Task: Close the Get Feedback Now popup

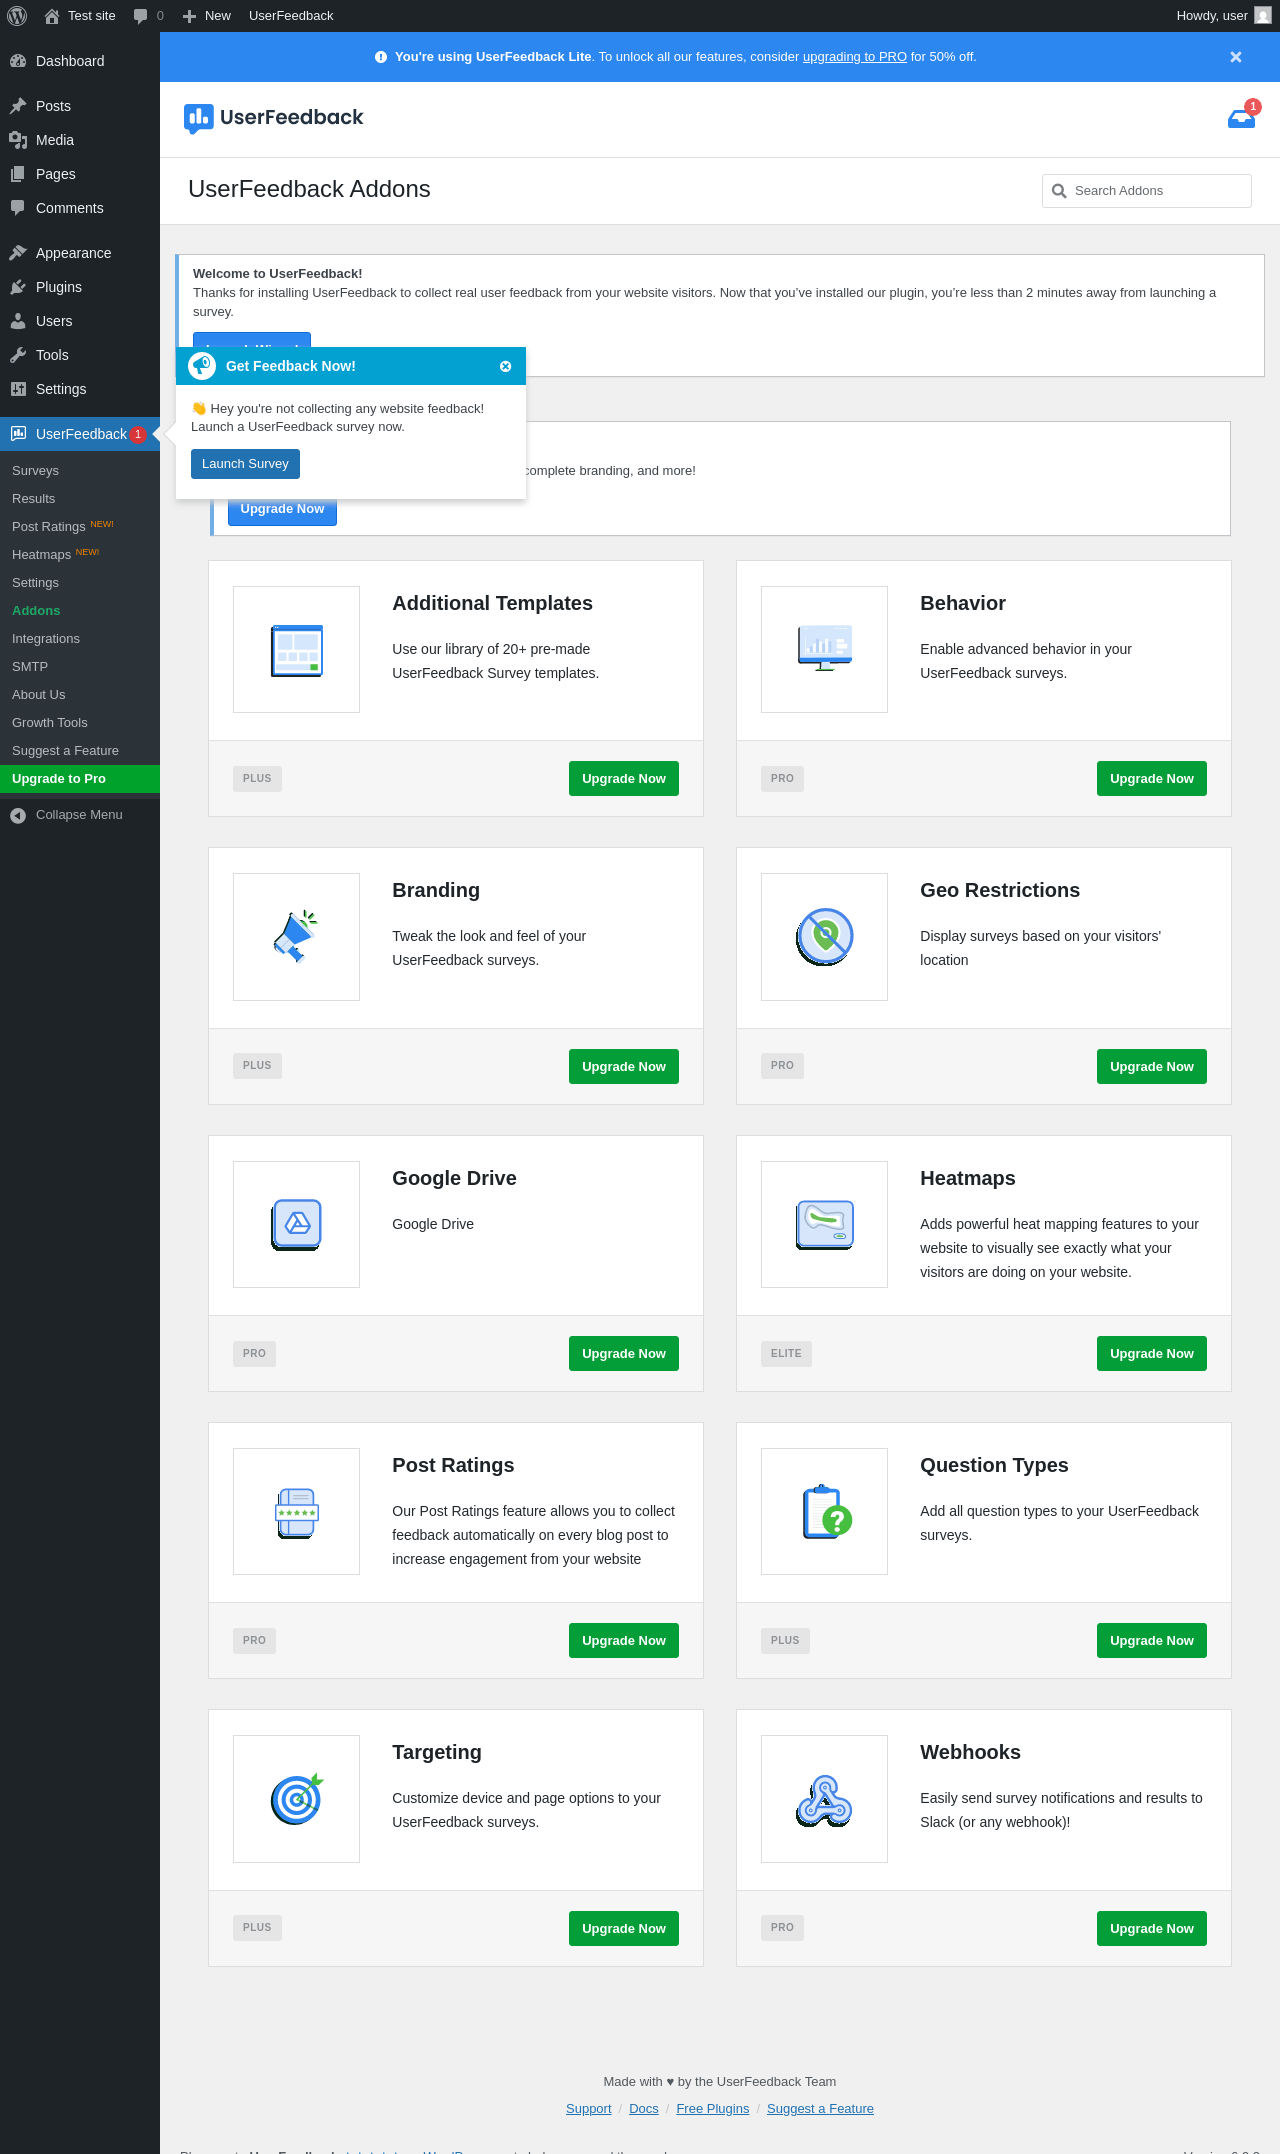Action: (505, 366)
